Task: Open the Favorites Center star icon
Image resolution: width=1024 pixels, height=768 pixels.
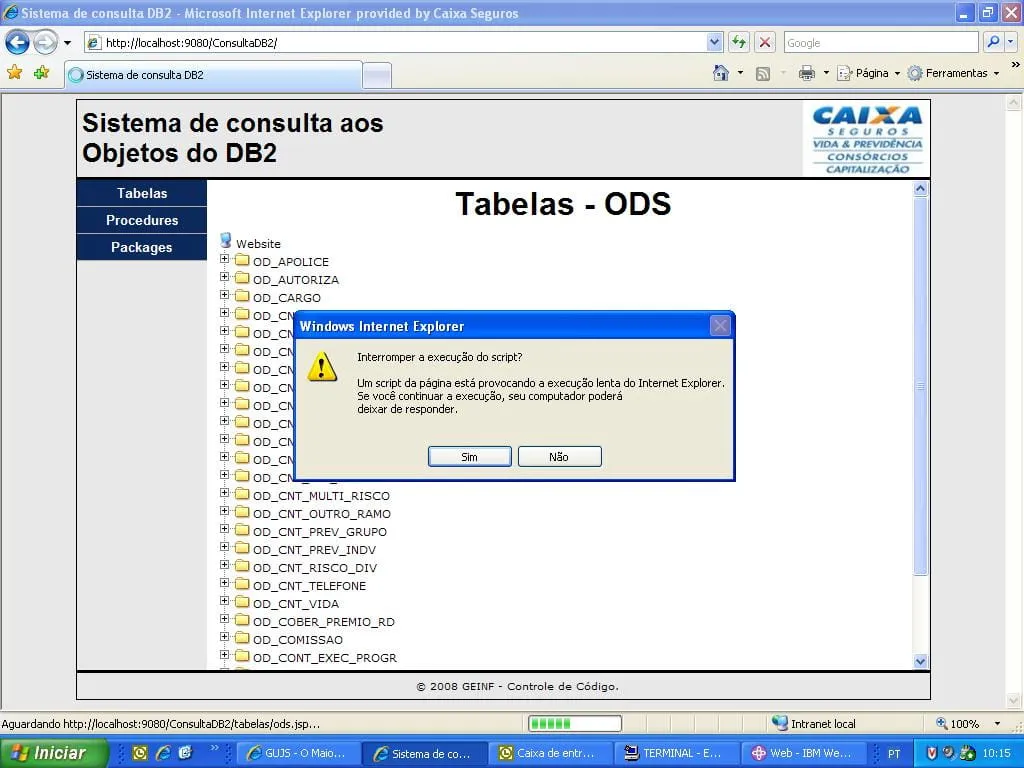Action: click(x=14, y=72)
